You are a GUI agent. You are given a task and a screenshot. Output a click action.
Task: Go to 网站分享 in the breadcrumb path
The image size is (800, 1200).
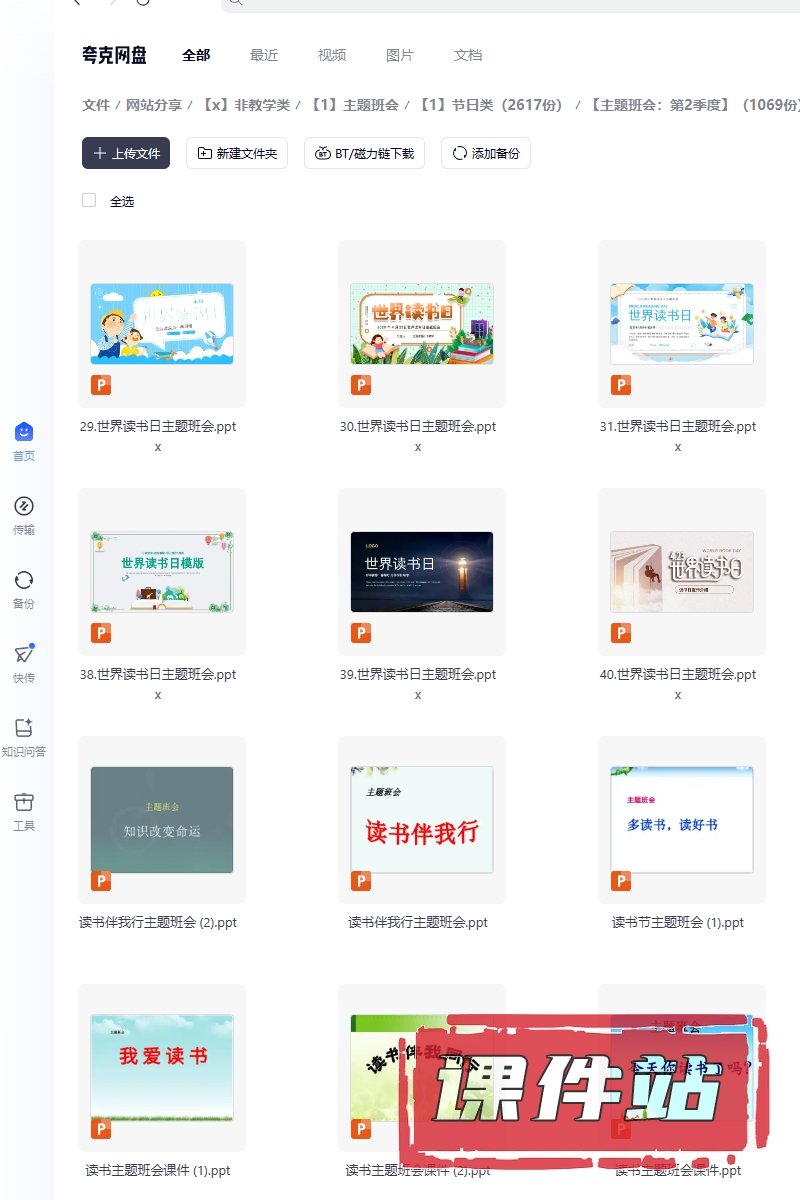pos(154,105)
